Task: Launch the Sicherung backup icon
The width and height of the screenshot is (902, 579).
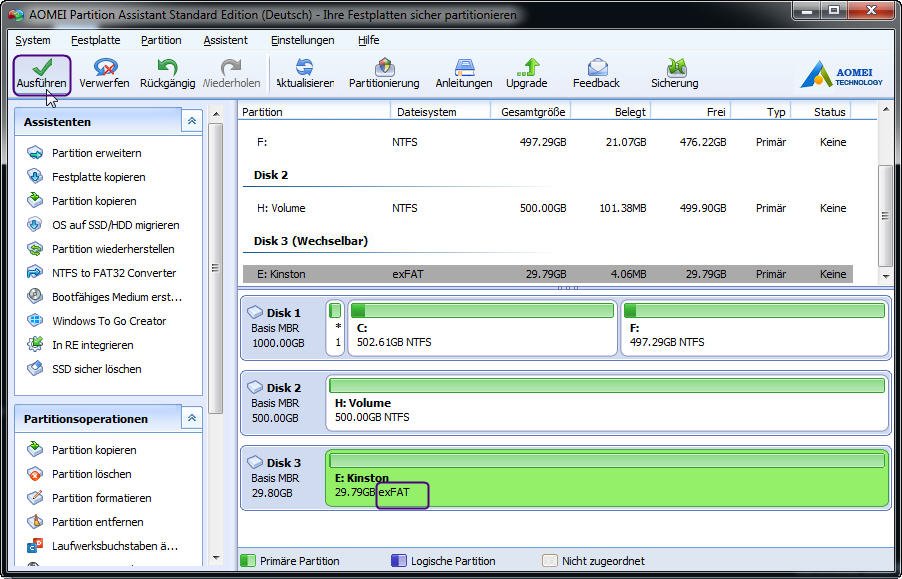Action: [x=675, y=67]
